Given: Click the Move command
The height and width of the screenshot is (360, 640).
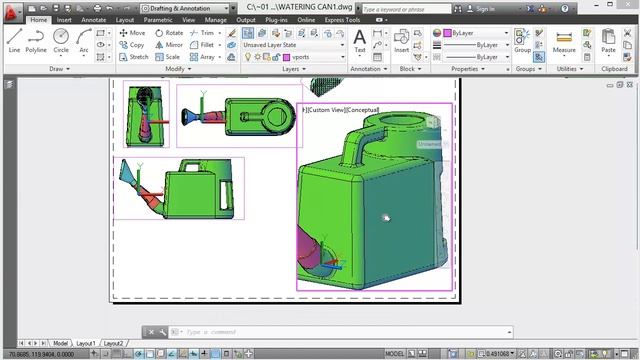Looking at the screenshot, I should pos(132,33).
